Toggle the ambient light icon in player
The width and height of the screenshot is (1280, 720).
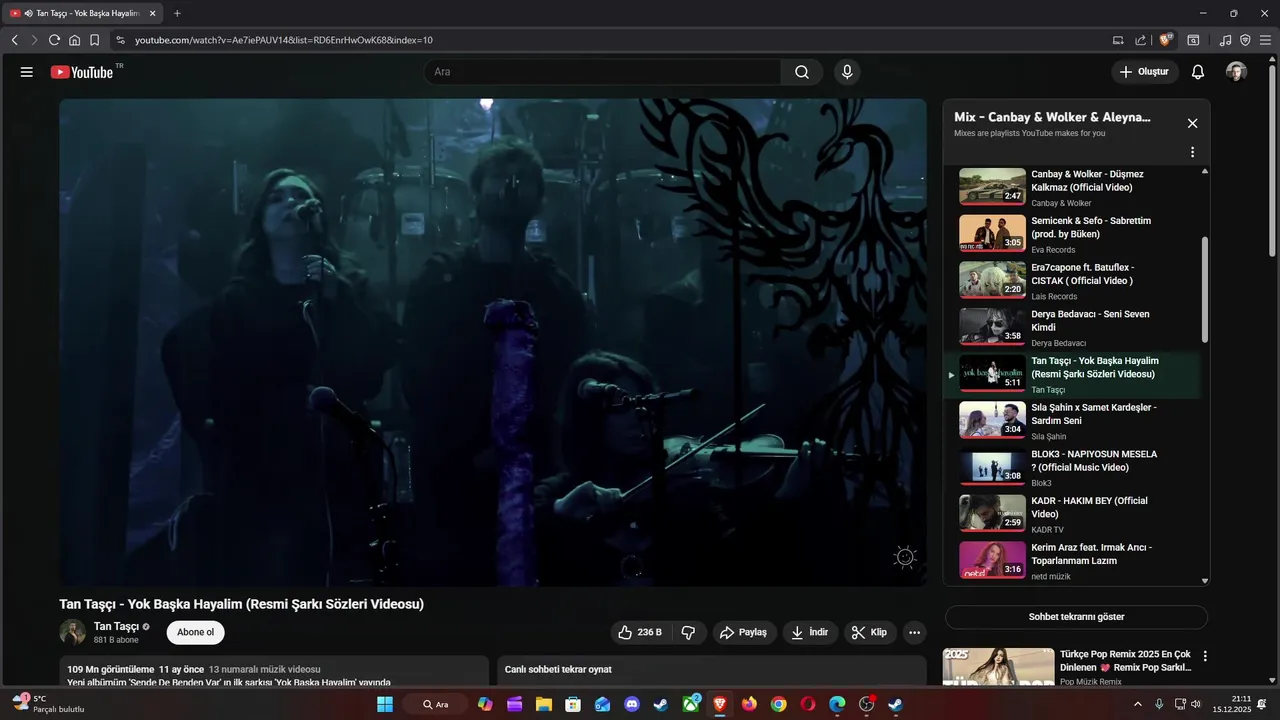click(x=905, y=557)
